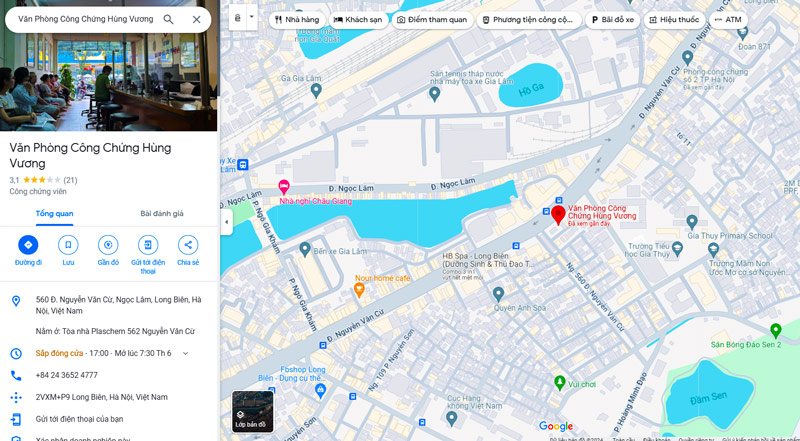Click the search field text Văn Phòng Công Chứng Hùng Vương
This screenshot has height=441, width=800.
click(85, 19)
